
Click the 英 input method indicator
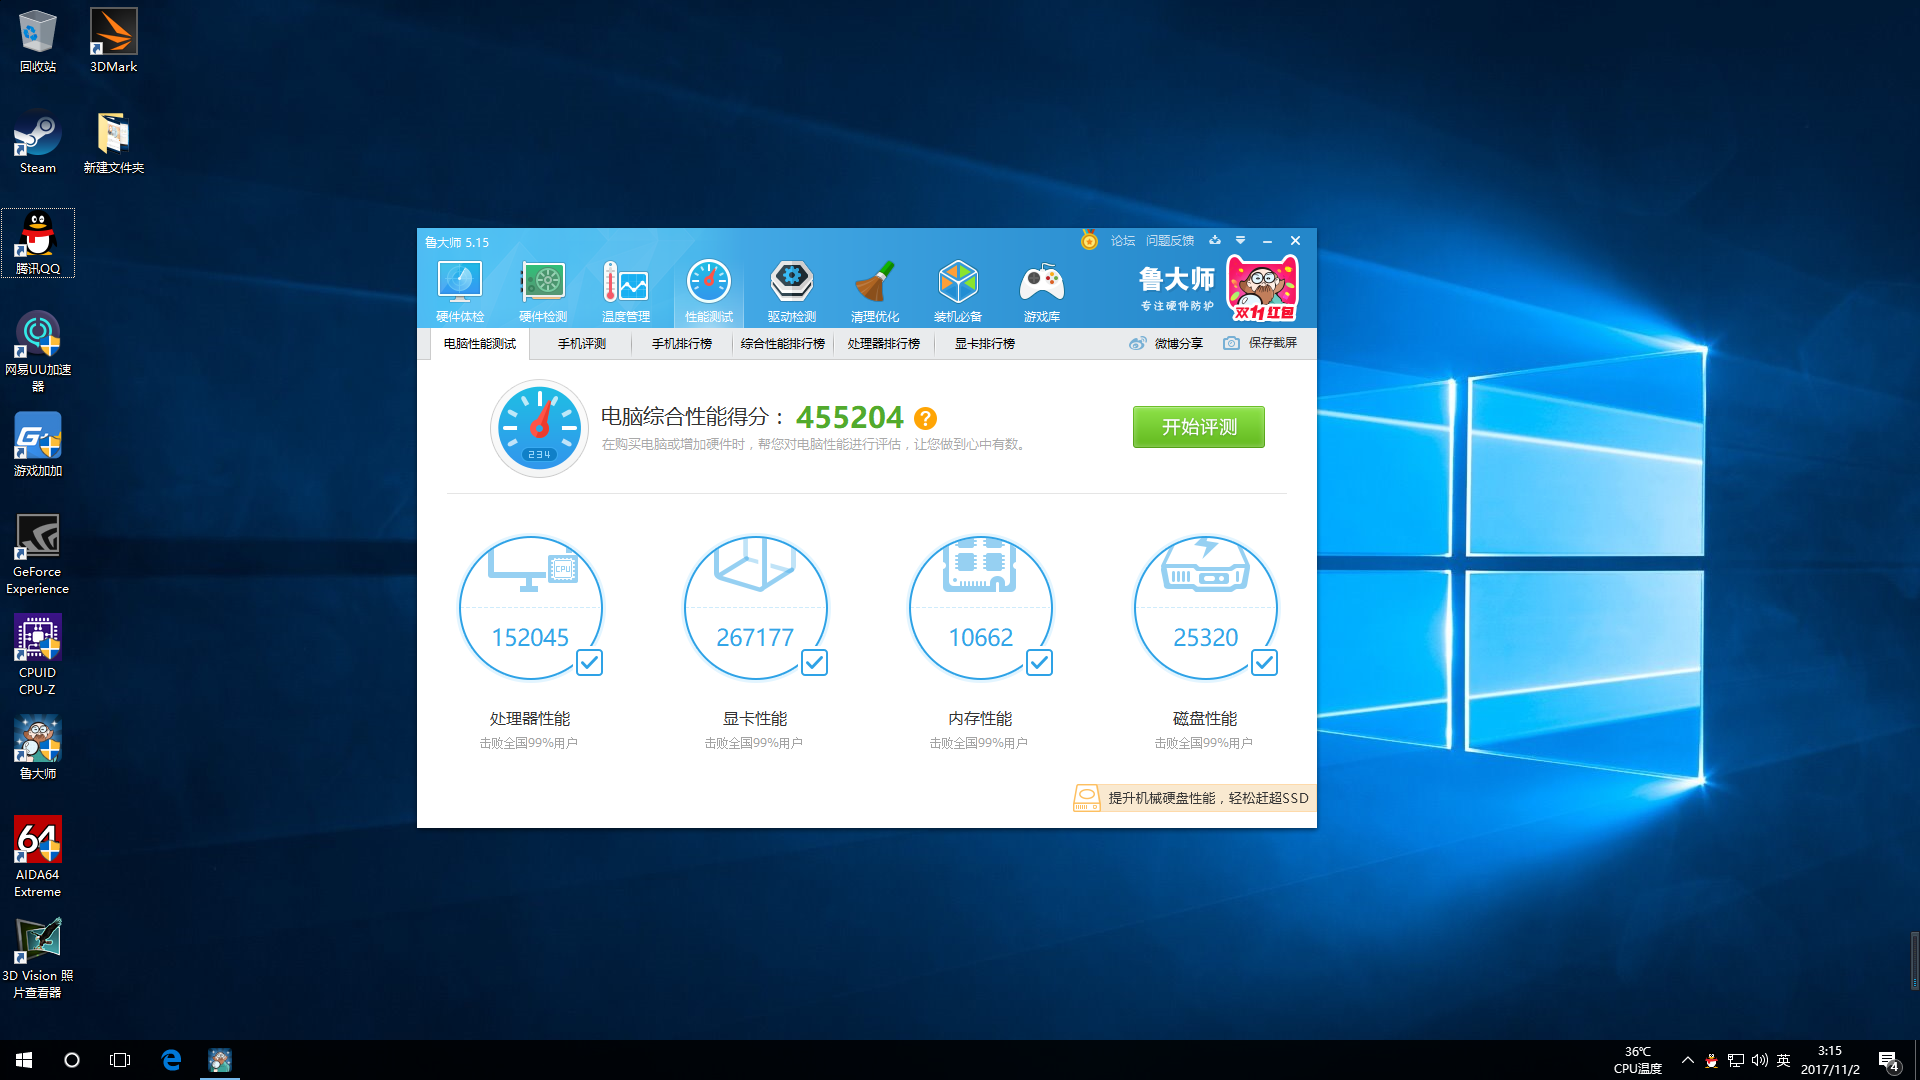pos(1784,1060)
